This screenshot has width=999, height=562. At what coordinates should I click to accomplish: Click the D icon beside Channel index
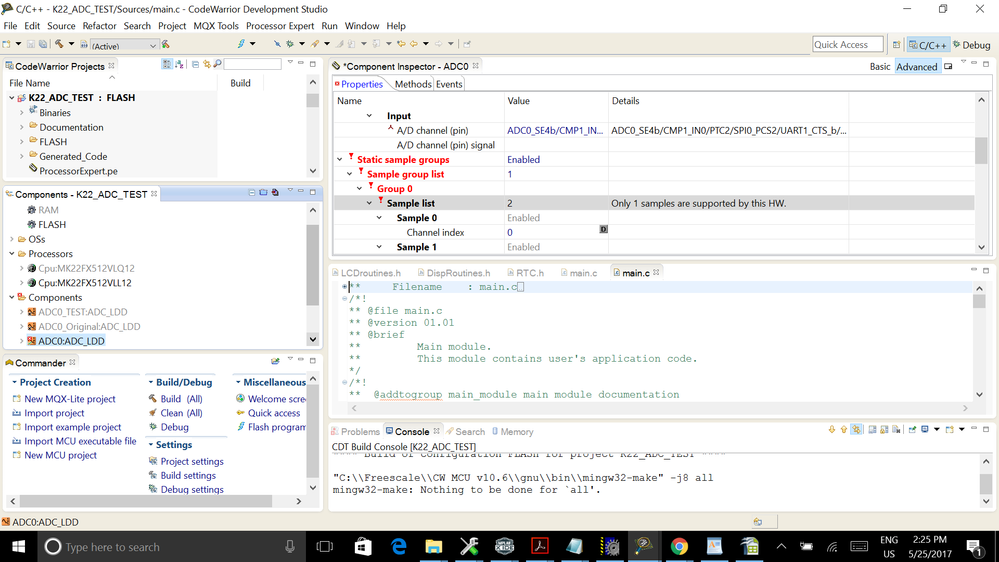pyautogui.click(x=603, y=230)
